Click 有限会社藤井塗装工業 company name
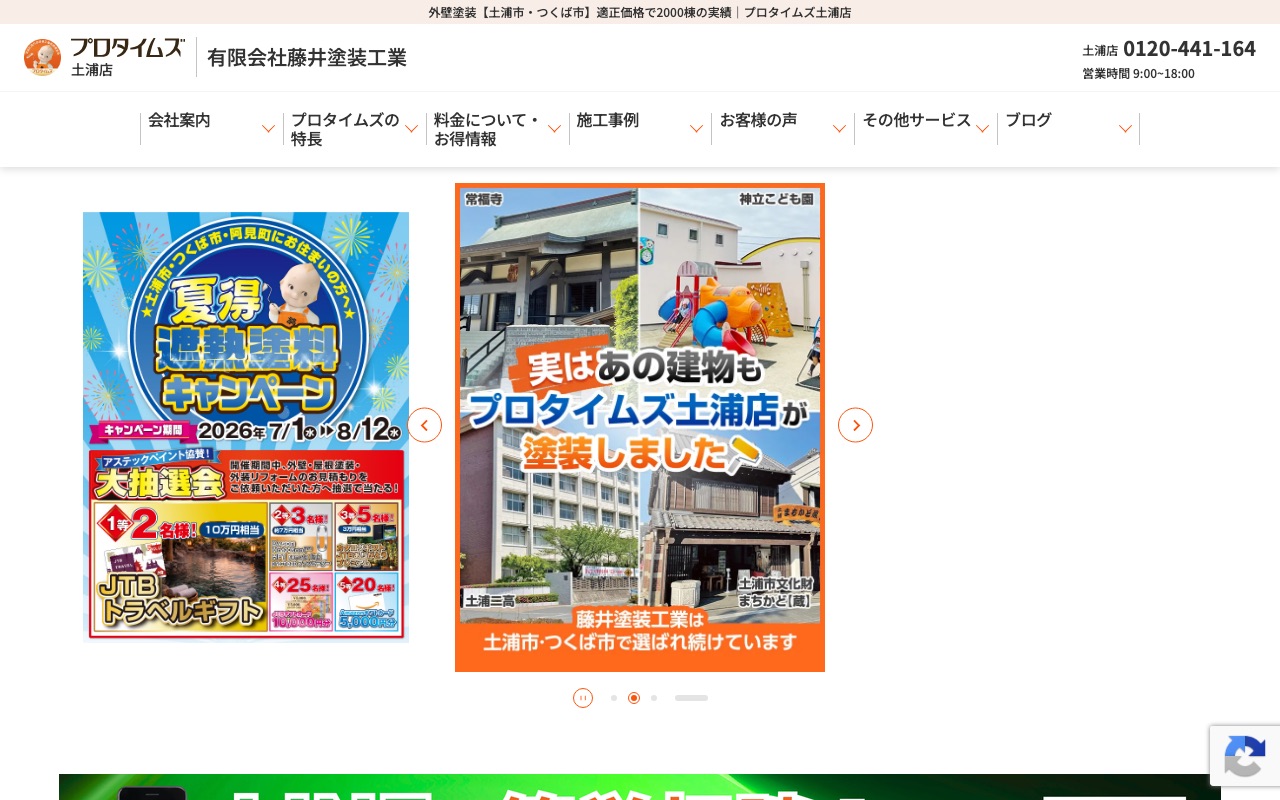The width and height of the screenshot is (1280, 800). [307, 57]
